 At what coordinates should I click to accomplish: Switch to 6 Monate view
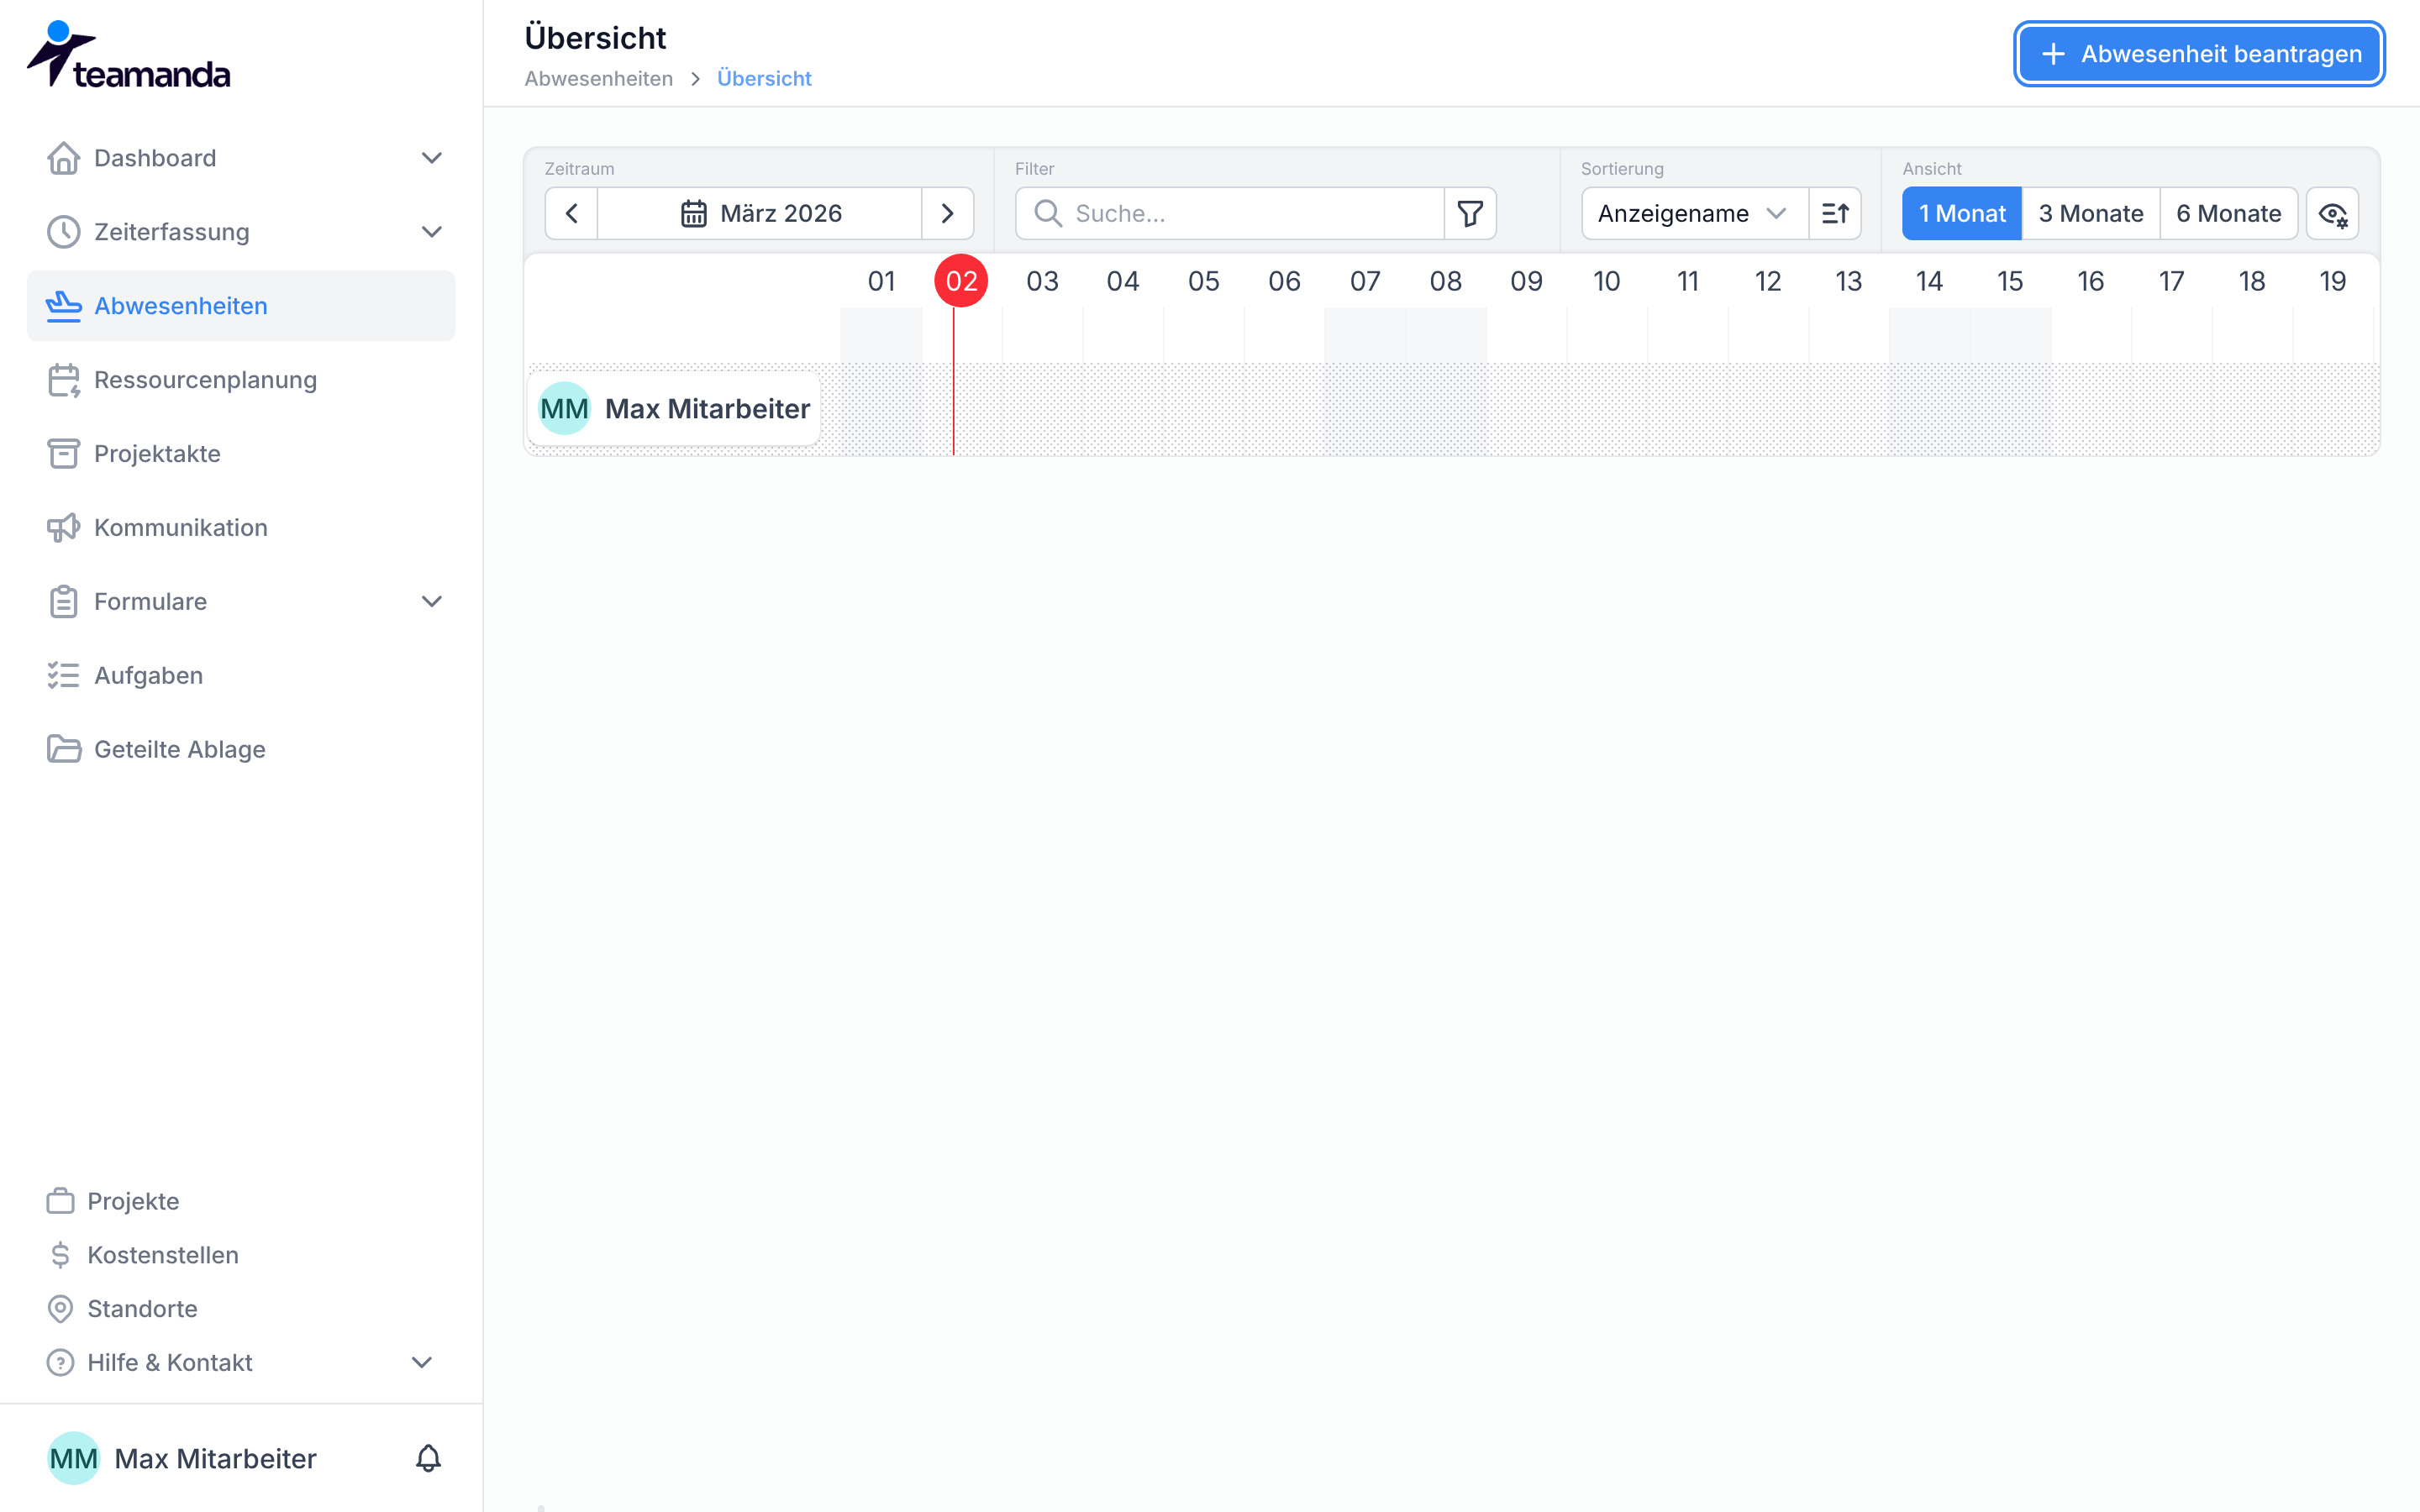coord(2228,213)
